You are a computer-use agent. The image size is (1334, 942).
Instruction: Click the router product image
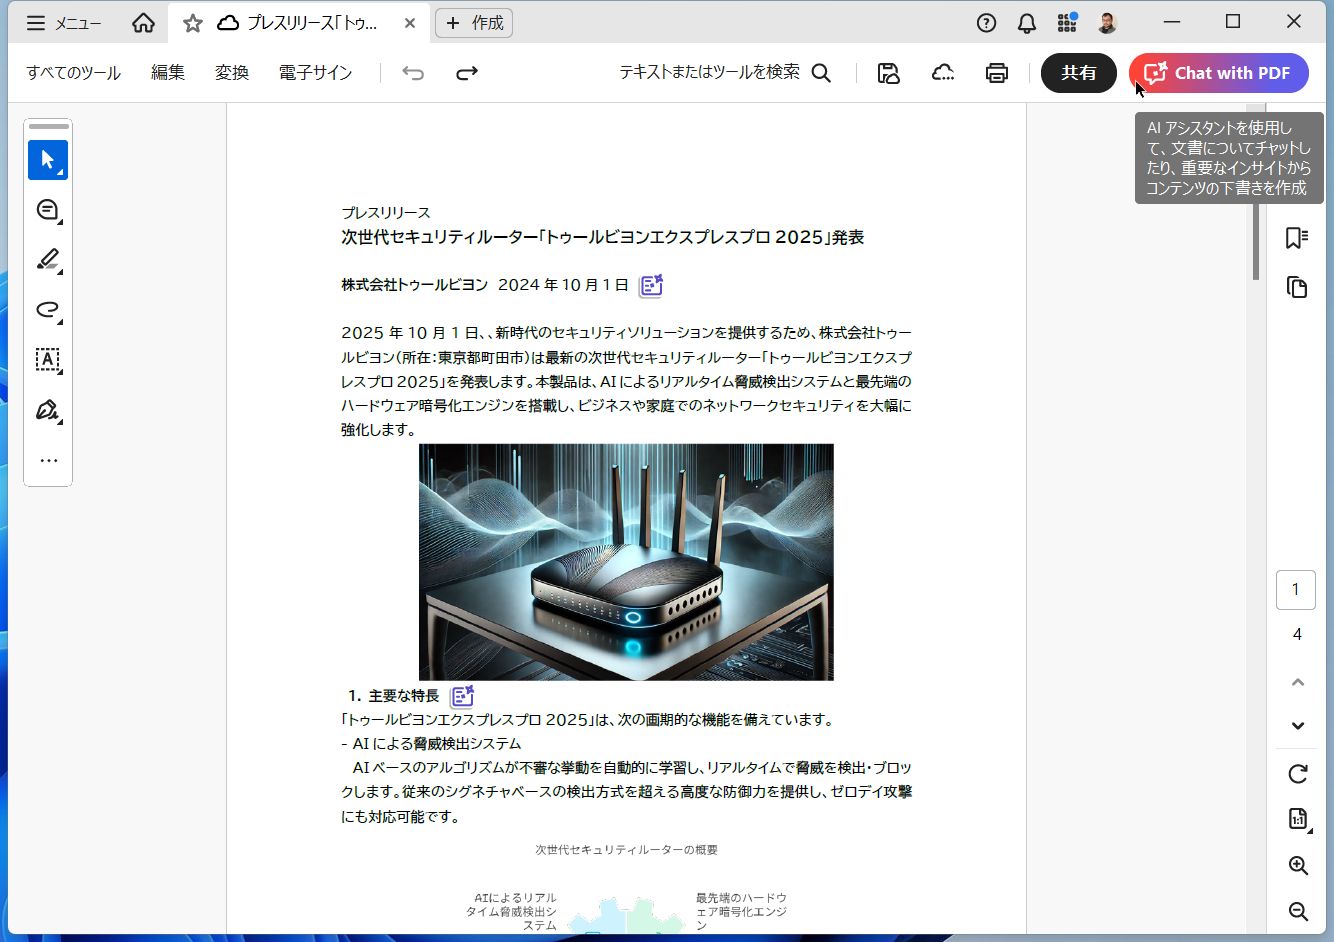[626, 562]
